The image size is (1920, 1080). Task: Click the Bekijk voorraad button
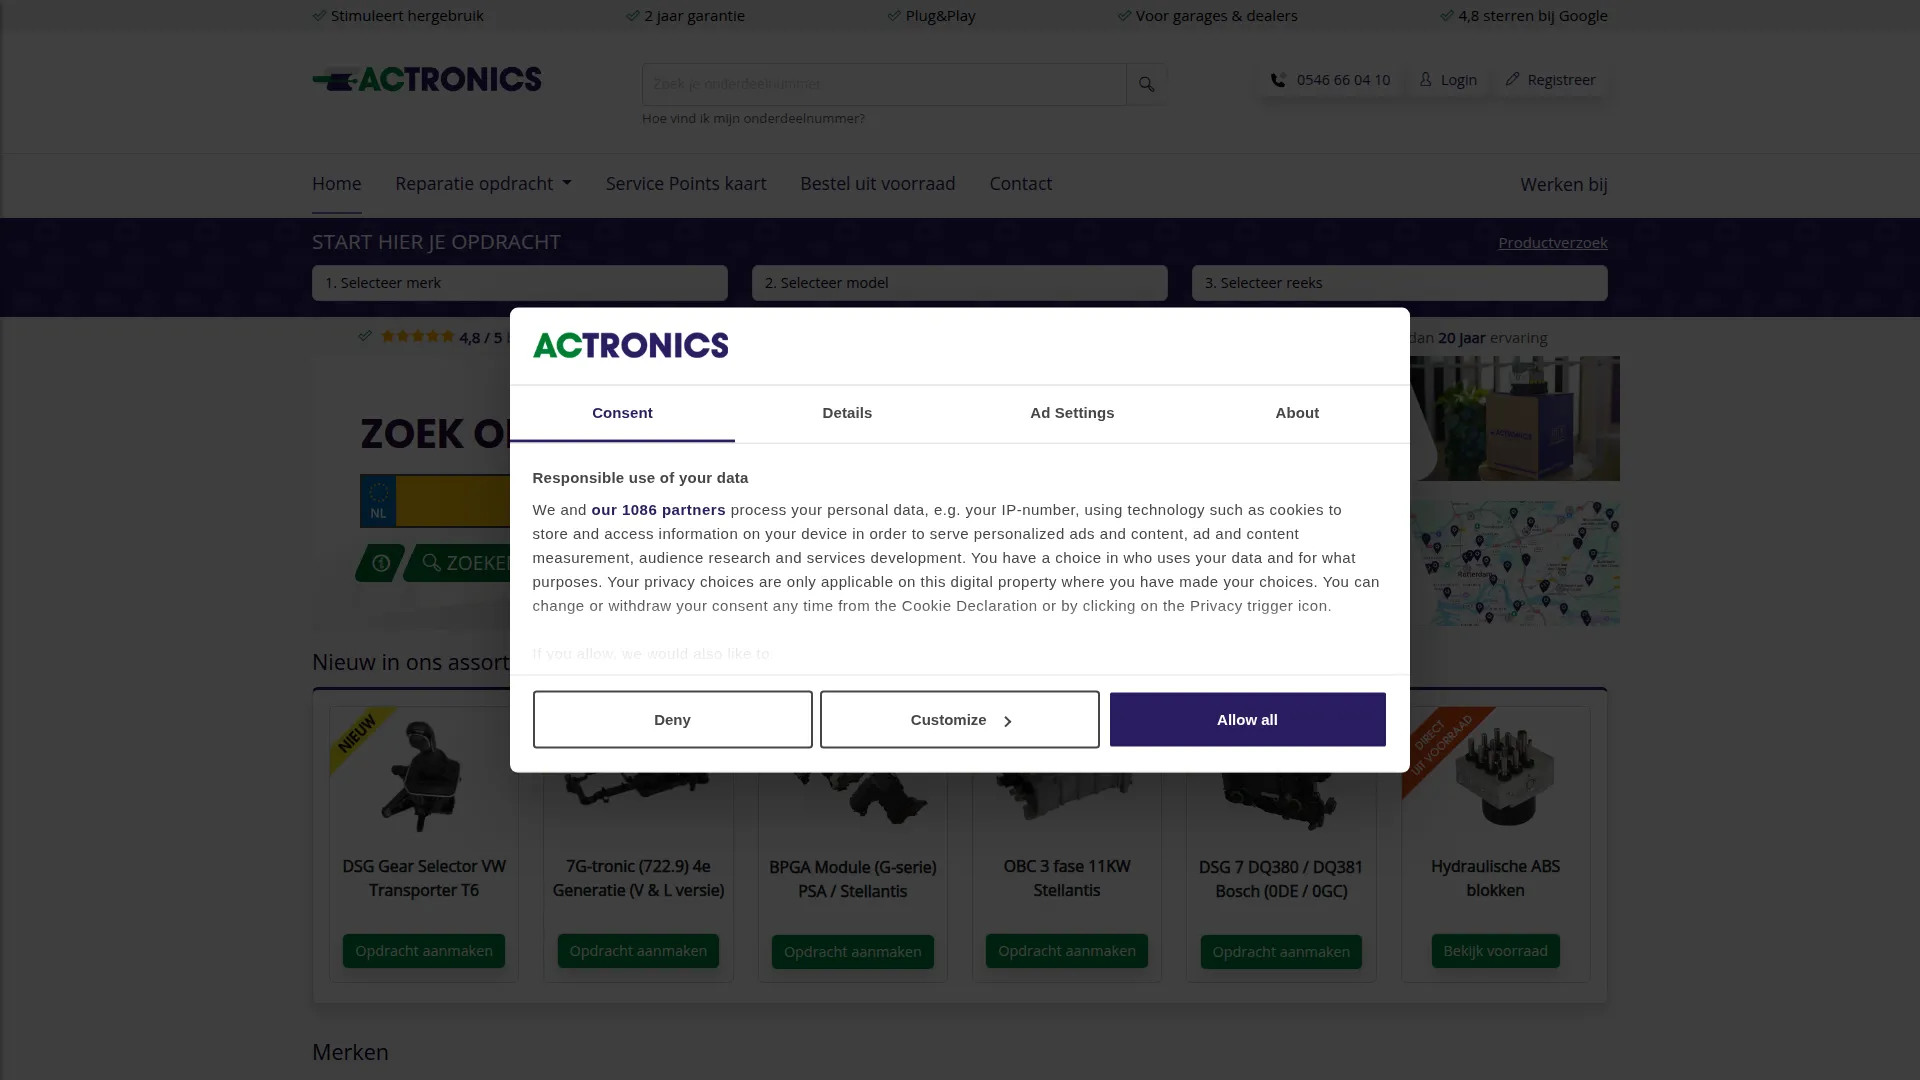tap(1495, 951)
